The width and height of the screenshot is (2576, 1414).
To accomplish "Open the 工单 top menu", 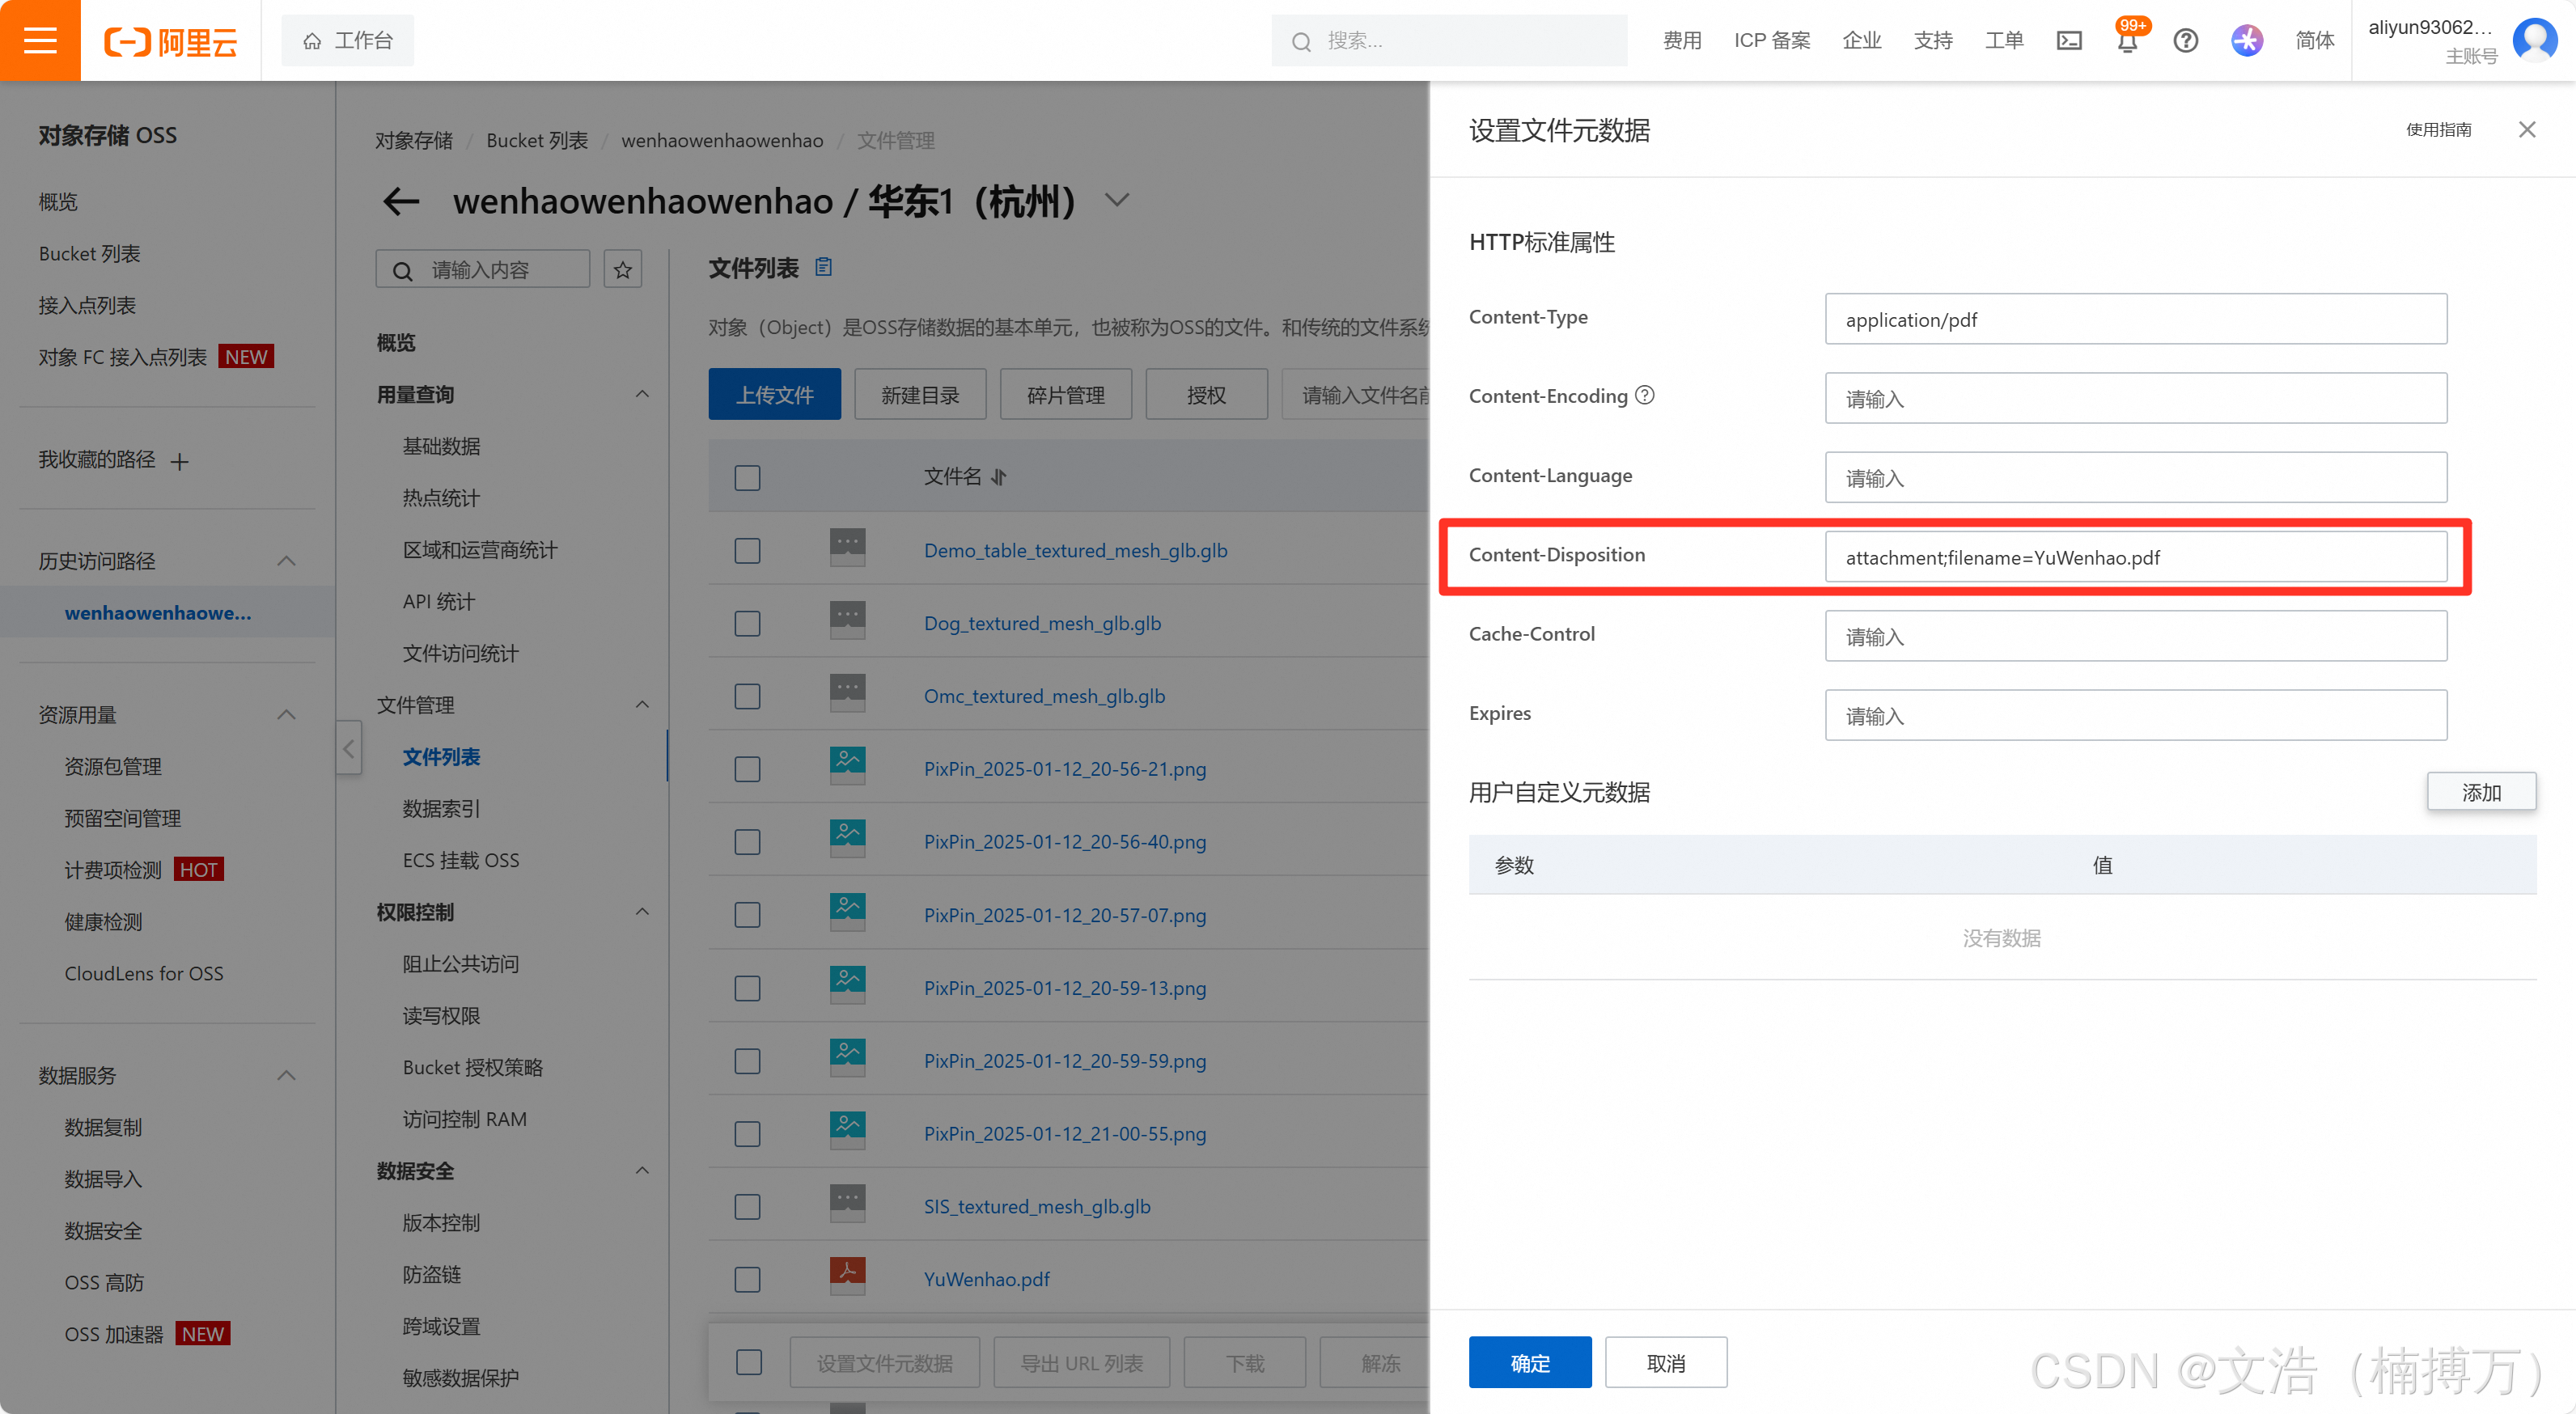I will 2003,40.
